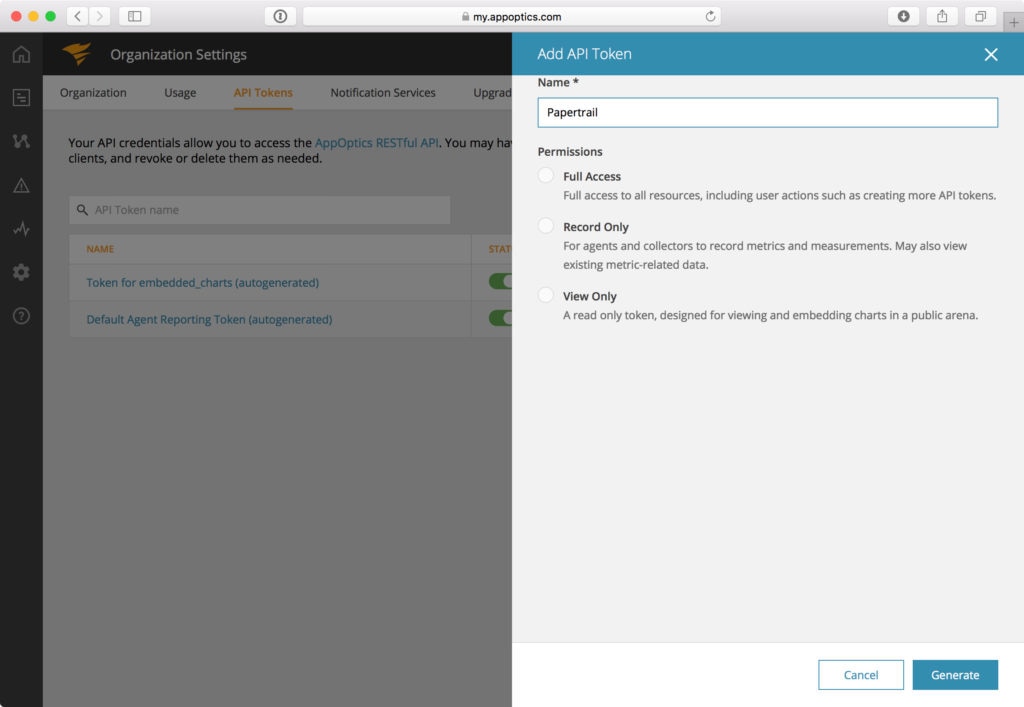Open the Settings gear icon in sidebar
1024x707 pixels.
[x=21, y=272]
